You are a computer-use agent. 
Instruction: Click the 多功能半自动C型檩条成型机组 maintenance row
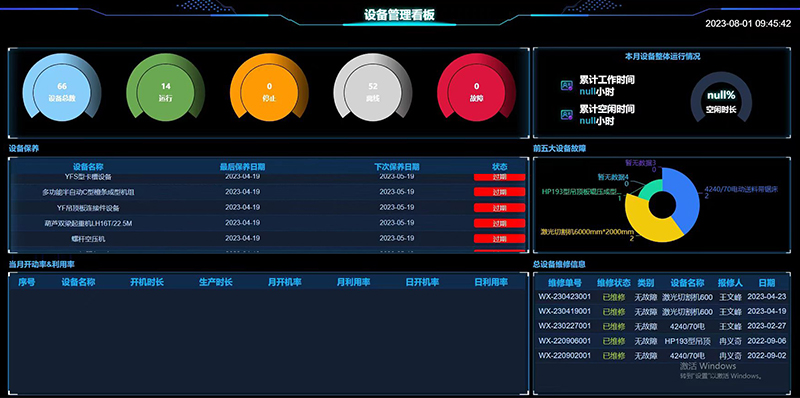268,192
